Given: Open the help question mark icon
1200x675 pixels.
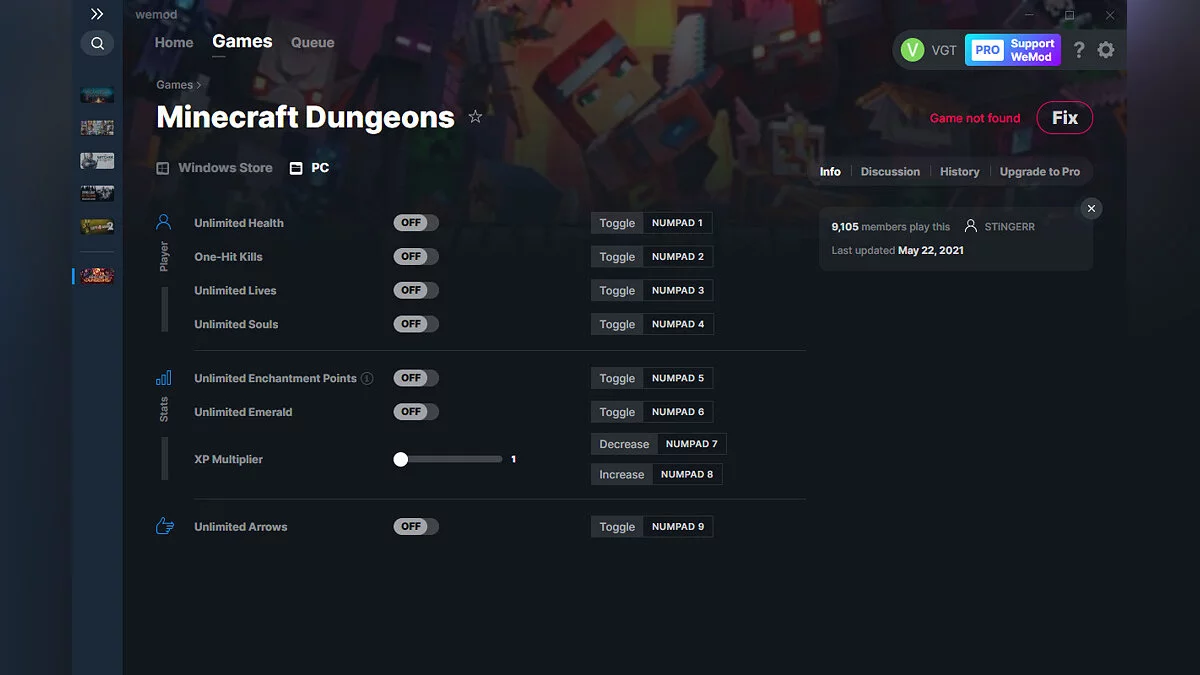Looking at the screenshot, I should pos(1079,50).
